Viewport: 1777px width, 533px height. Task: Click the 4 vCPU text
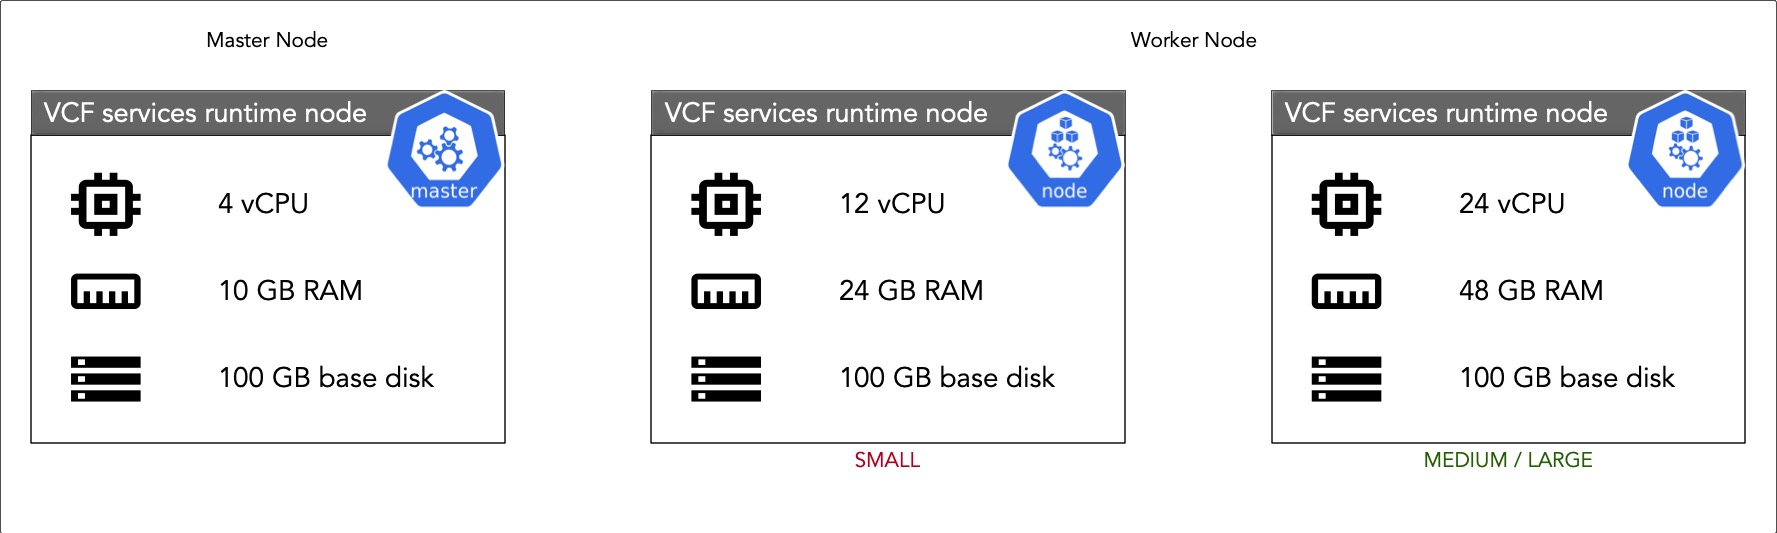tap(263, 203)
